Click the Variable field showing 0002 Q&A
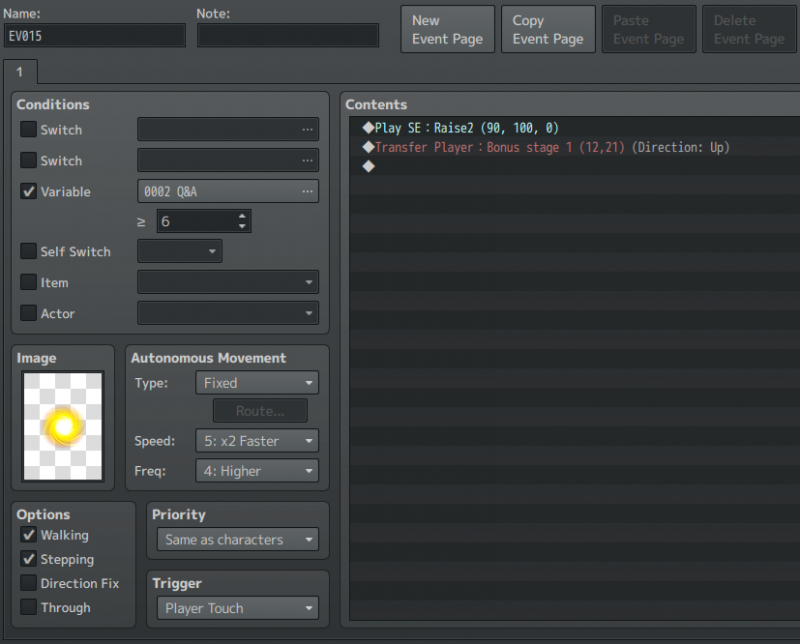 click(x=228, y=191)
